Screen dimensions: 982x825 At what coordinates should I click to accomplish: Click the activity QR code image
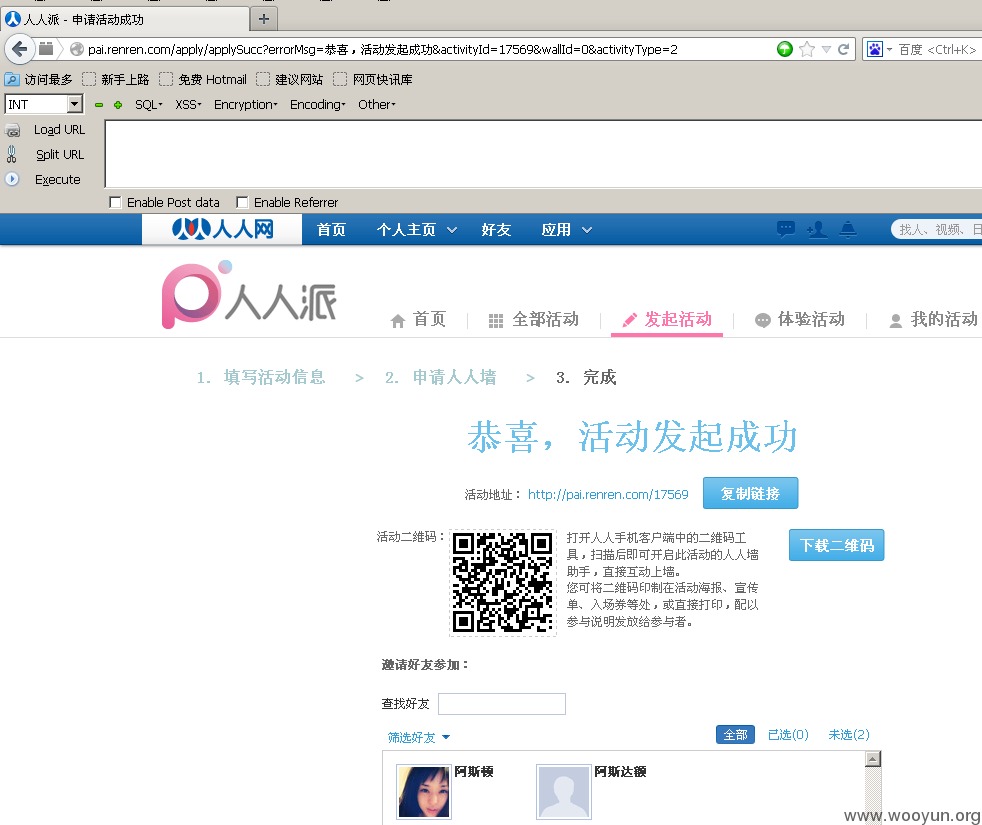pos(503,583)
